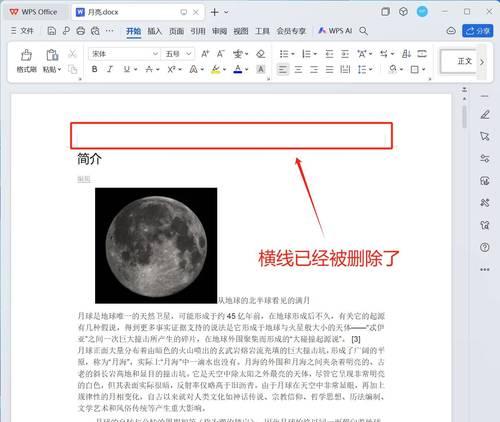Open shading fill color dropdown
500x422 pixels.
click(x=401, y=70)
